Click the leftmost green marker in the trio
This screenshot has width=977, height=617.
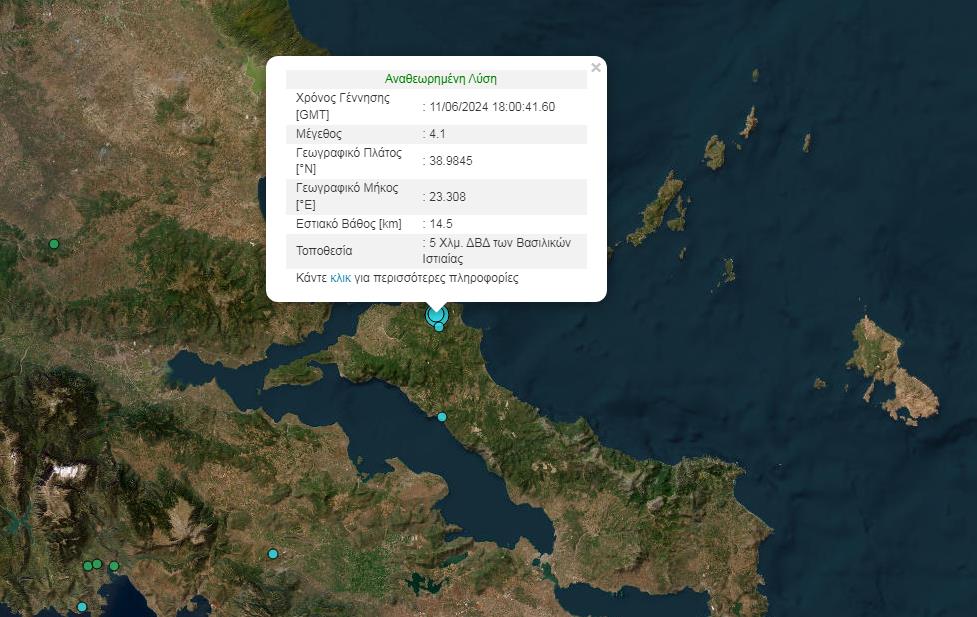pyautogui.click(x=88, y=566)
